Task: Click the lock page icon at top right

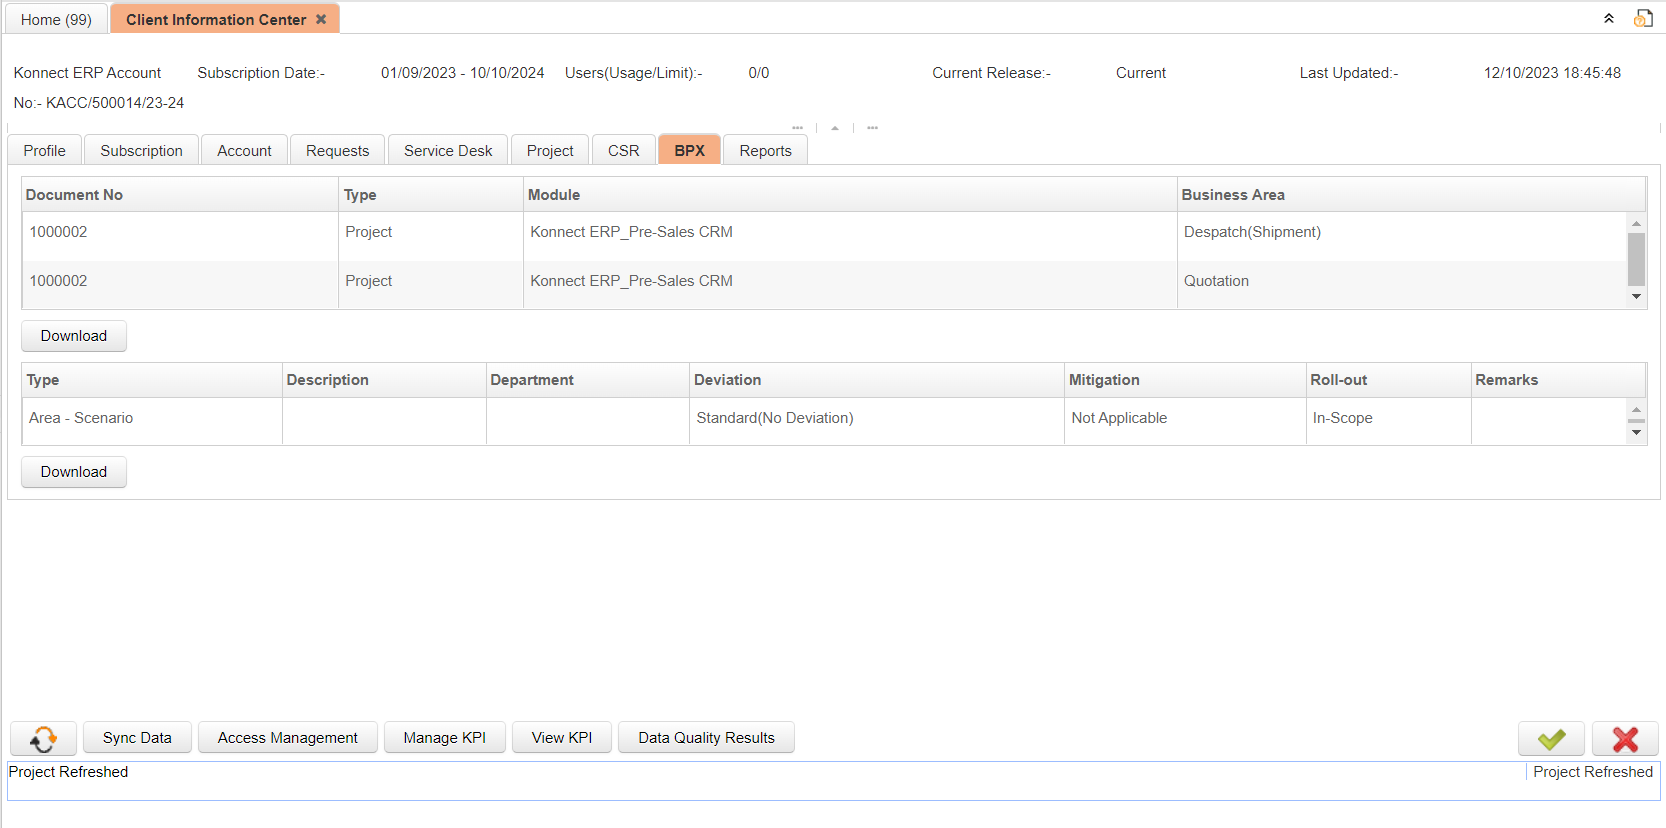Action: pyautogui.click(x=1643, y=18)
